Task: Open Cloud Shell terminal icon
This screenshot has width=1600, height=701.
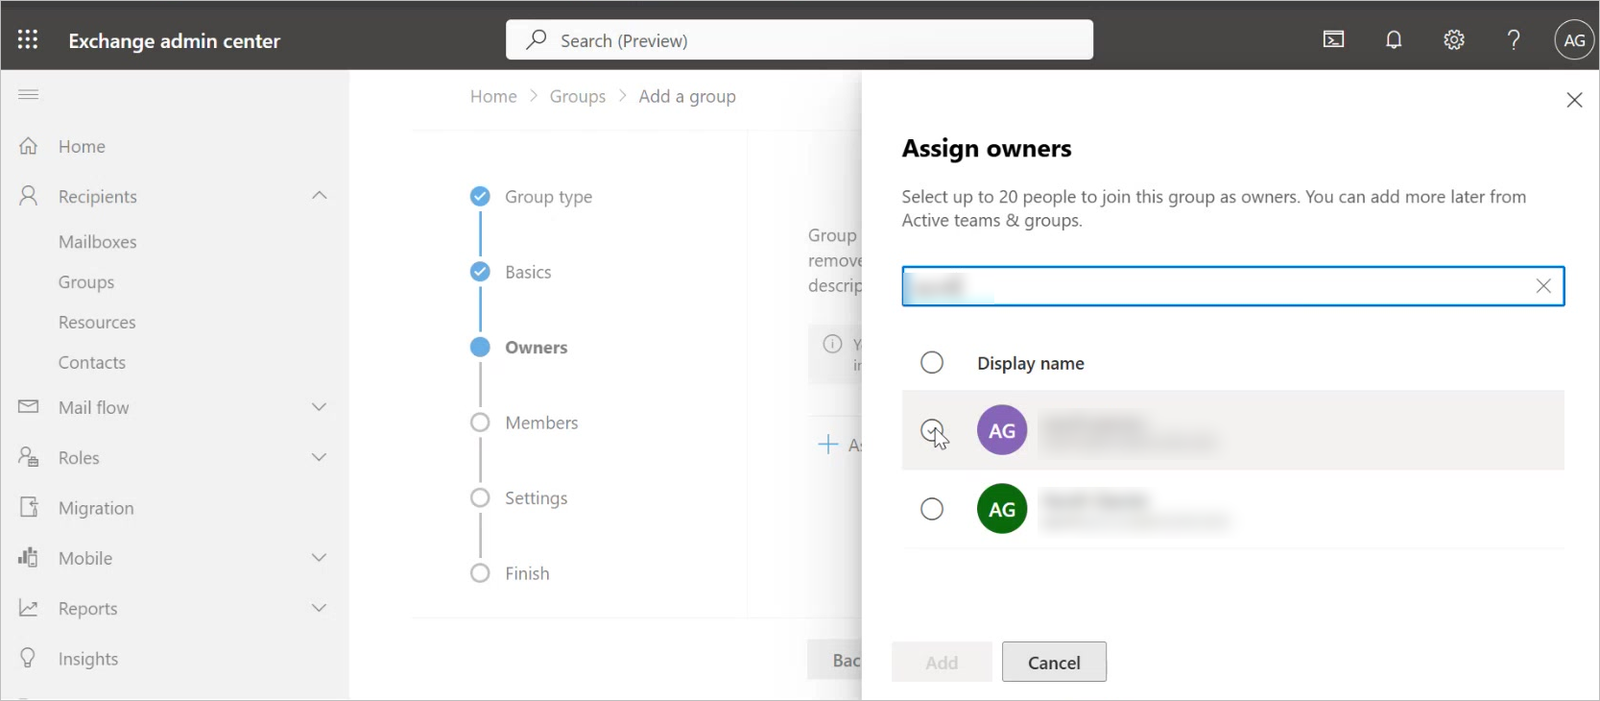Action: (x=1334, y=40)
